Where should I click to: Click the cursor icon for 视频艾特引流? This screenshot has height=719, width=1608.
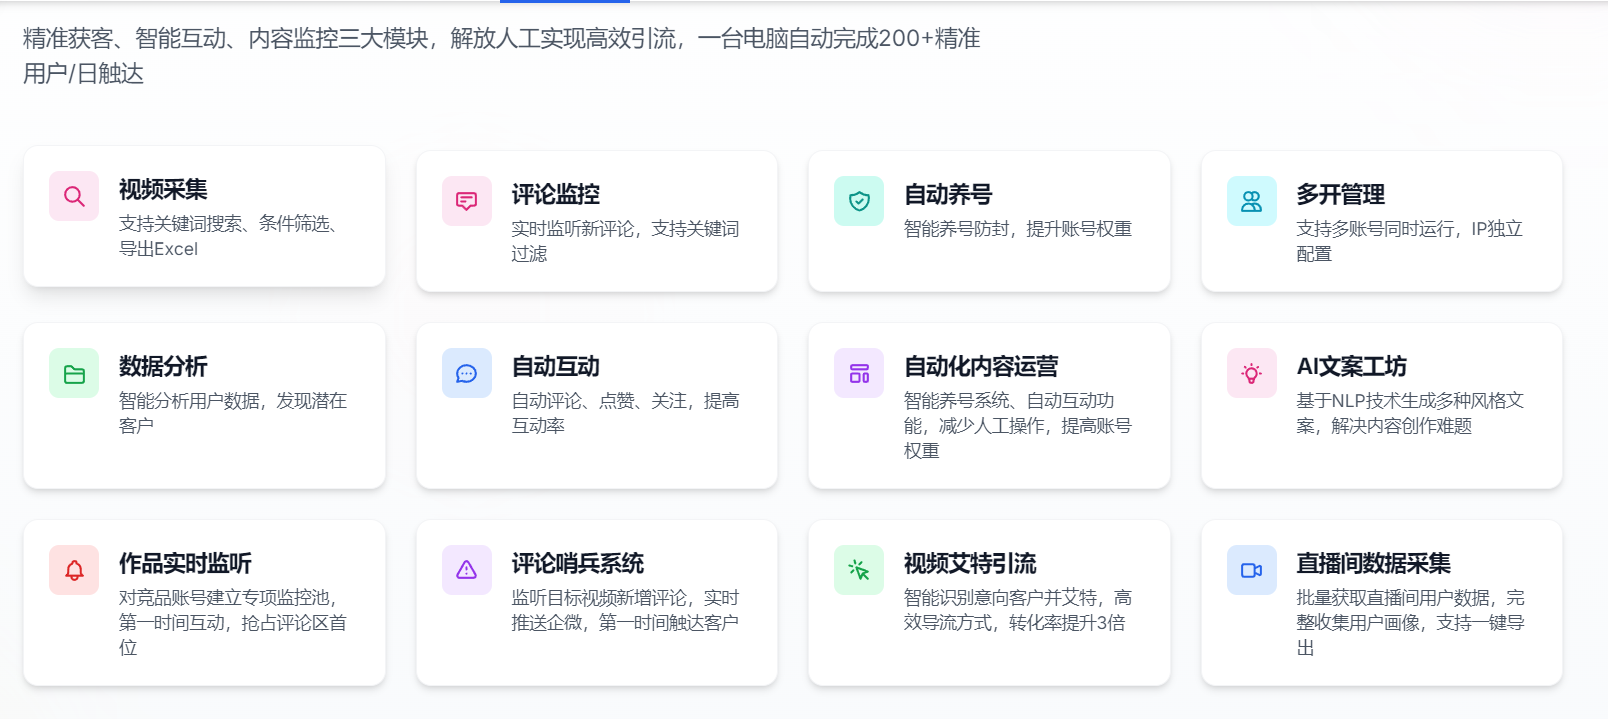(859, 570)
